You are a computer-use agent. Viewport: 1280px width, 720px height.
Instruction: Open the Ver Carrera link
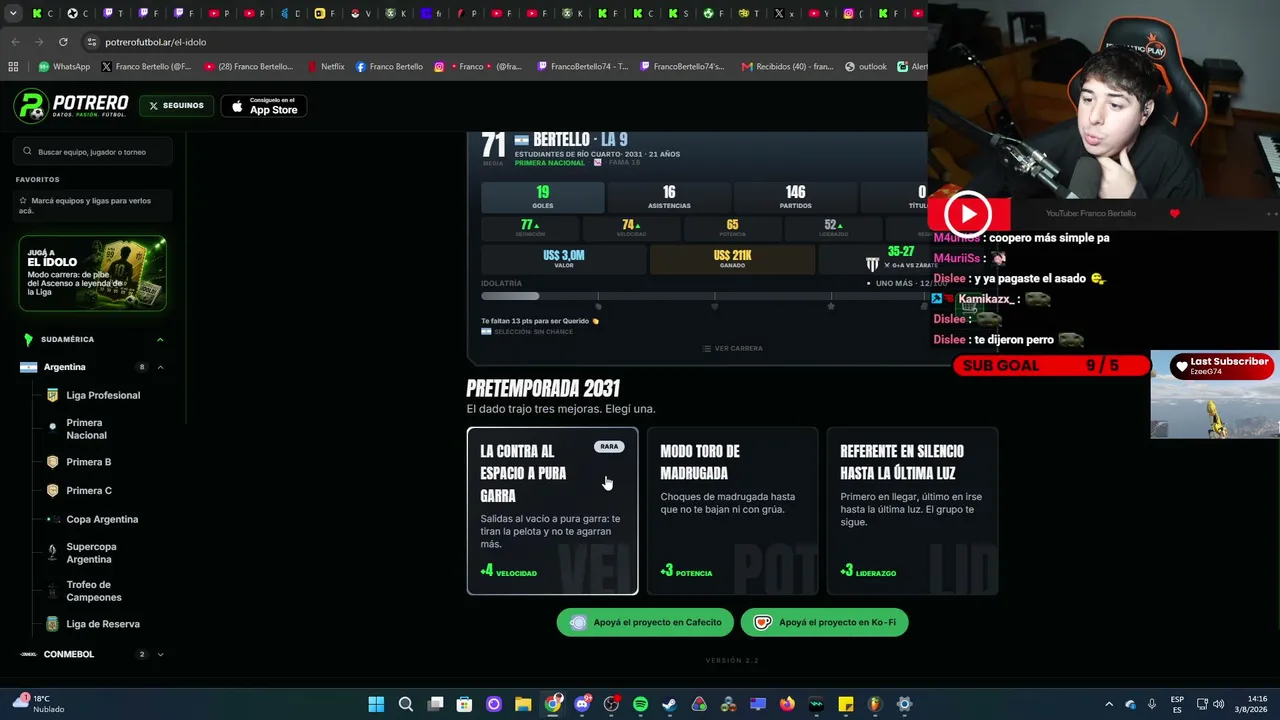pos(732,348)
